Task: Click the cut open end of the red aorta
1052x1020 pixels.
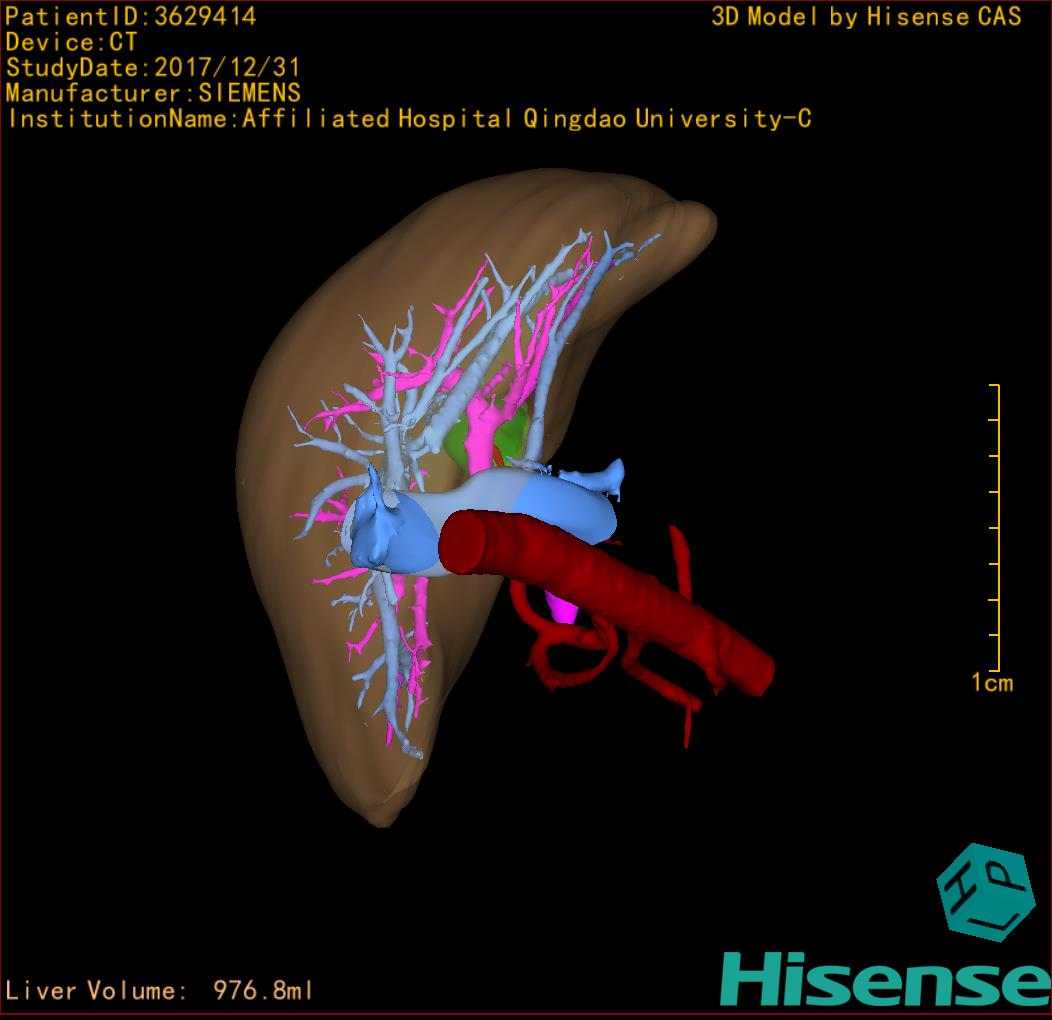Action: pyautogui.click(x=462, y=543)
